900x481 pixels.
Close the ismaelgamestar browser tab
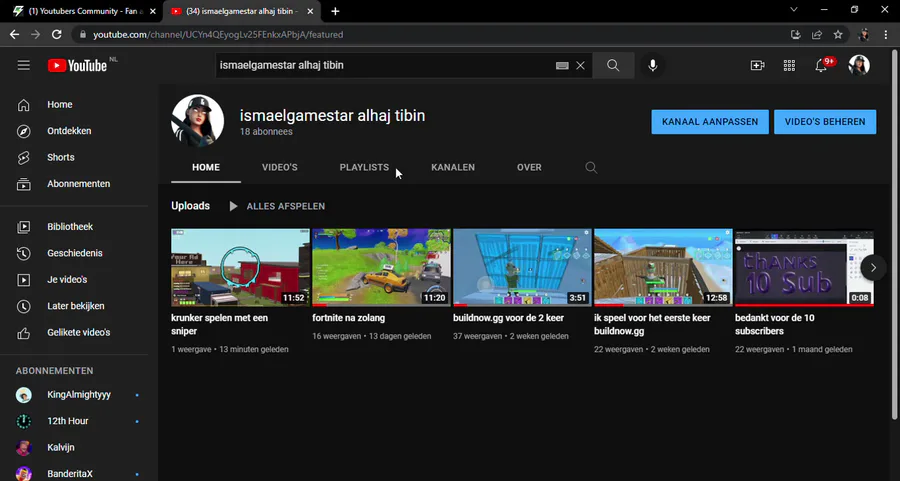[x=310, y=11]
